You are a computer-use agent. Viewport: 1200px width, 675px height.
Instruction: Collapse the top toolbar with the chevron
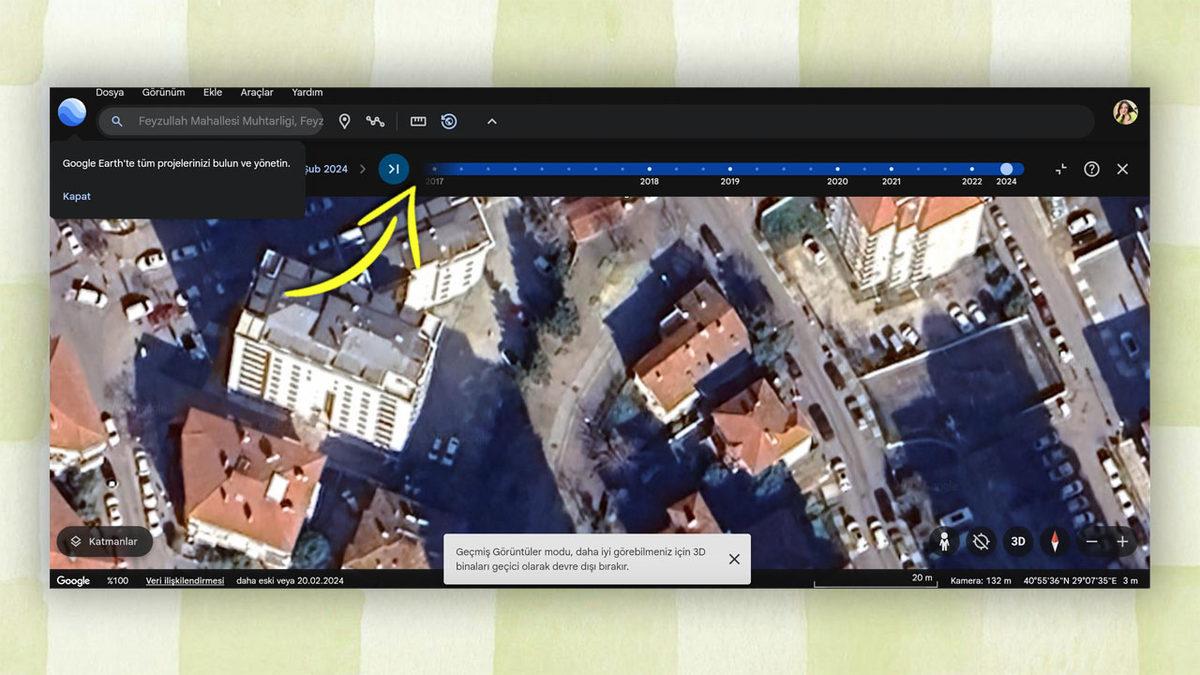(491, 121)
